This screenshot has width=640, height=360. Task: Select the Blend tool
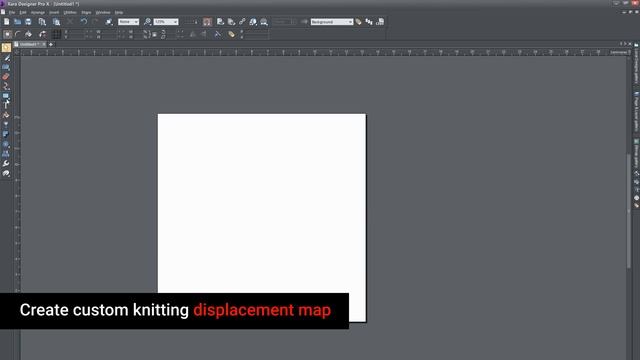(x=6, y=154)
